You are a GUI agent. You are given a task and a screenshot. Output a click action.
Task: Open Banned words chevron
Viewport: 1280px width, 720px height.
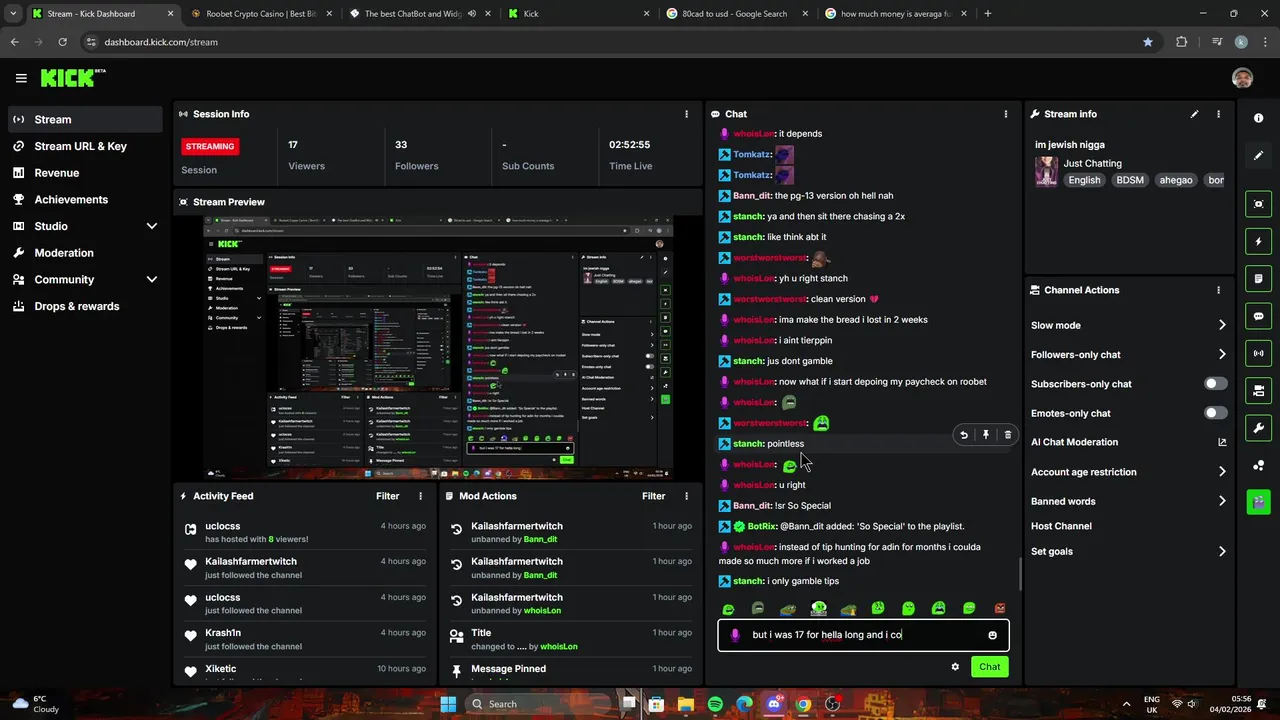[1221, 501]
